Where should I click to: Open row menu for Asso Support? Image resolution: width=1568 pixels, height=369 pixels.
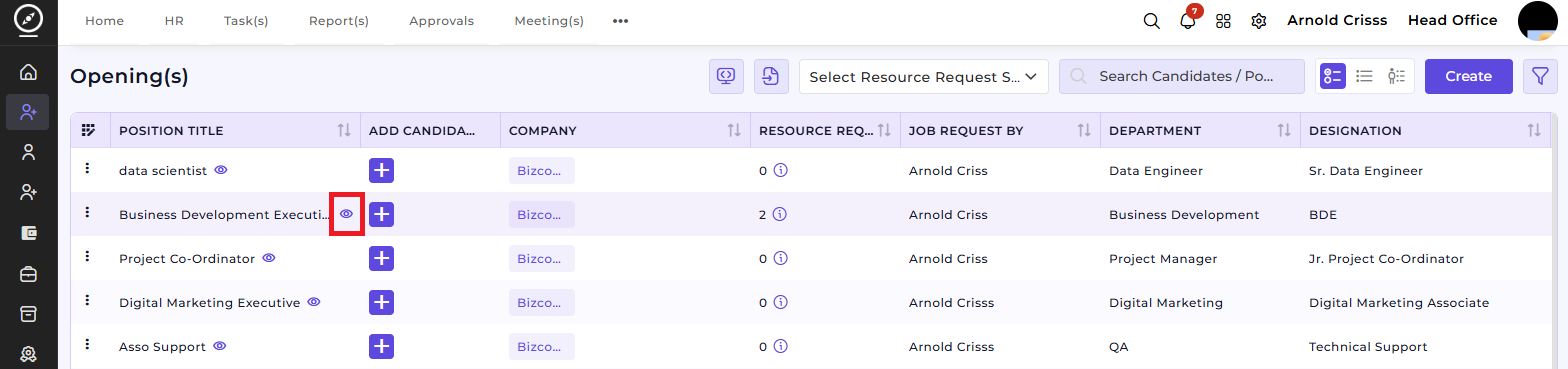pyautogui.click(x=88, y=345)
